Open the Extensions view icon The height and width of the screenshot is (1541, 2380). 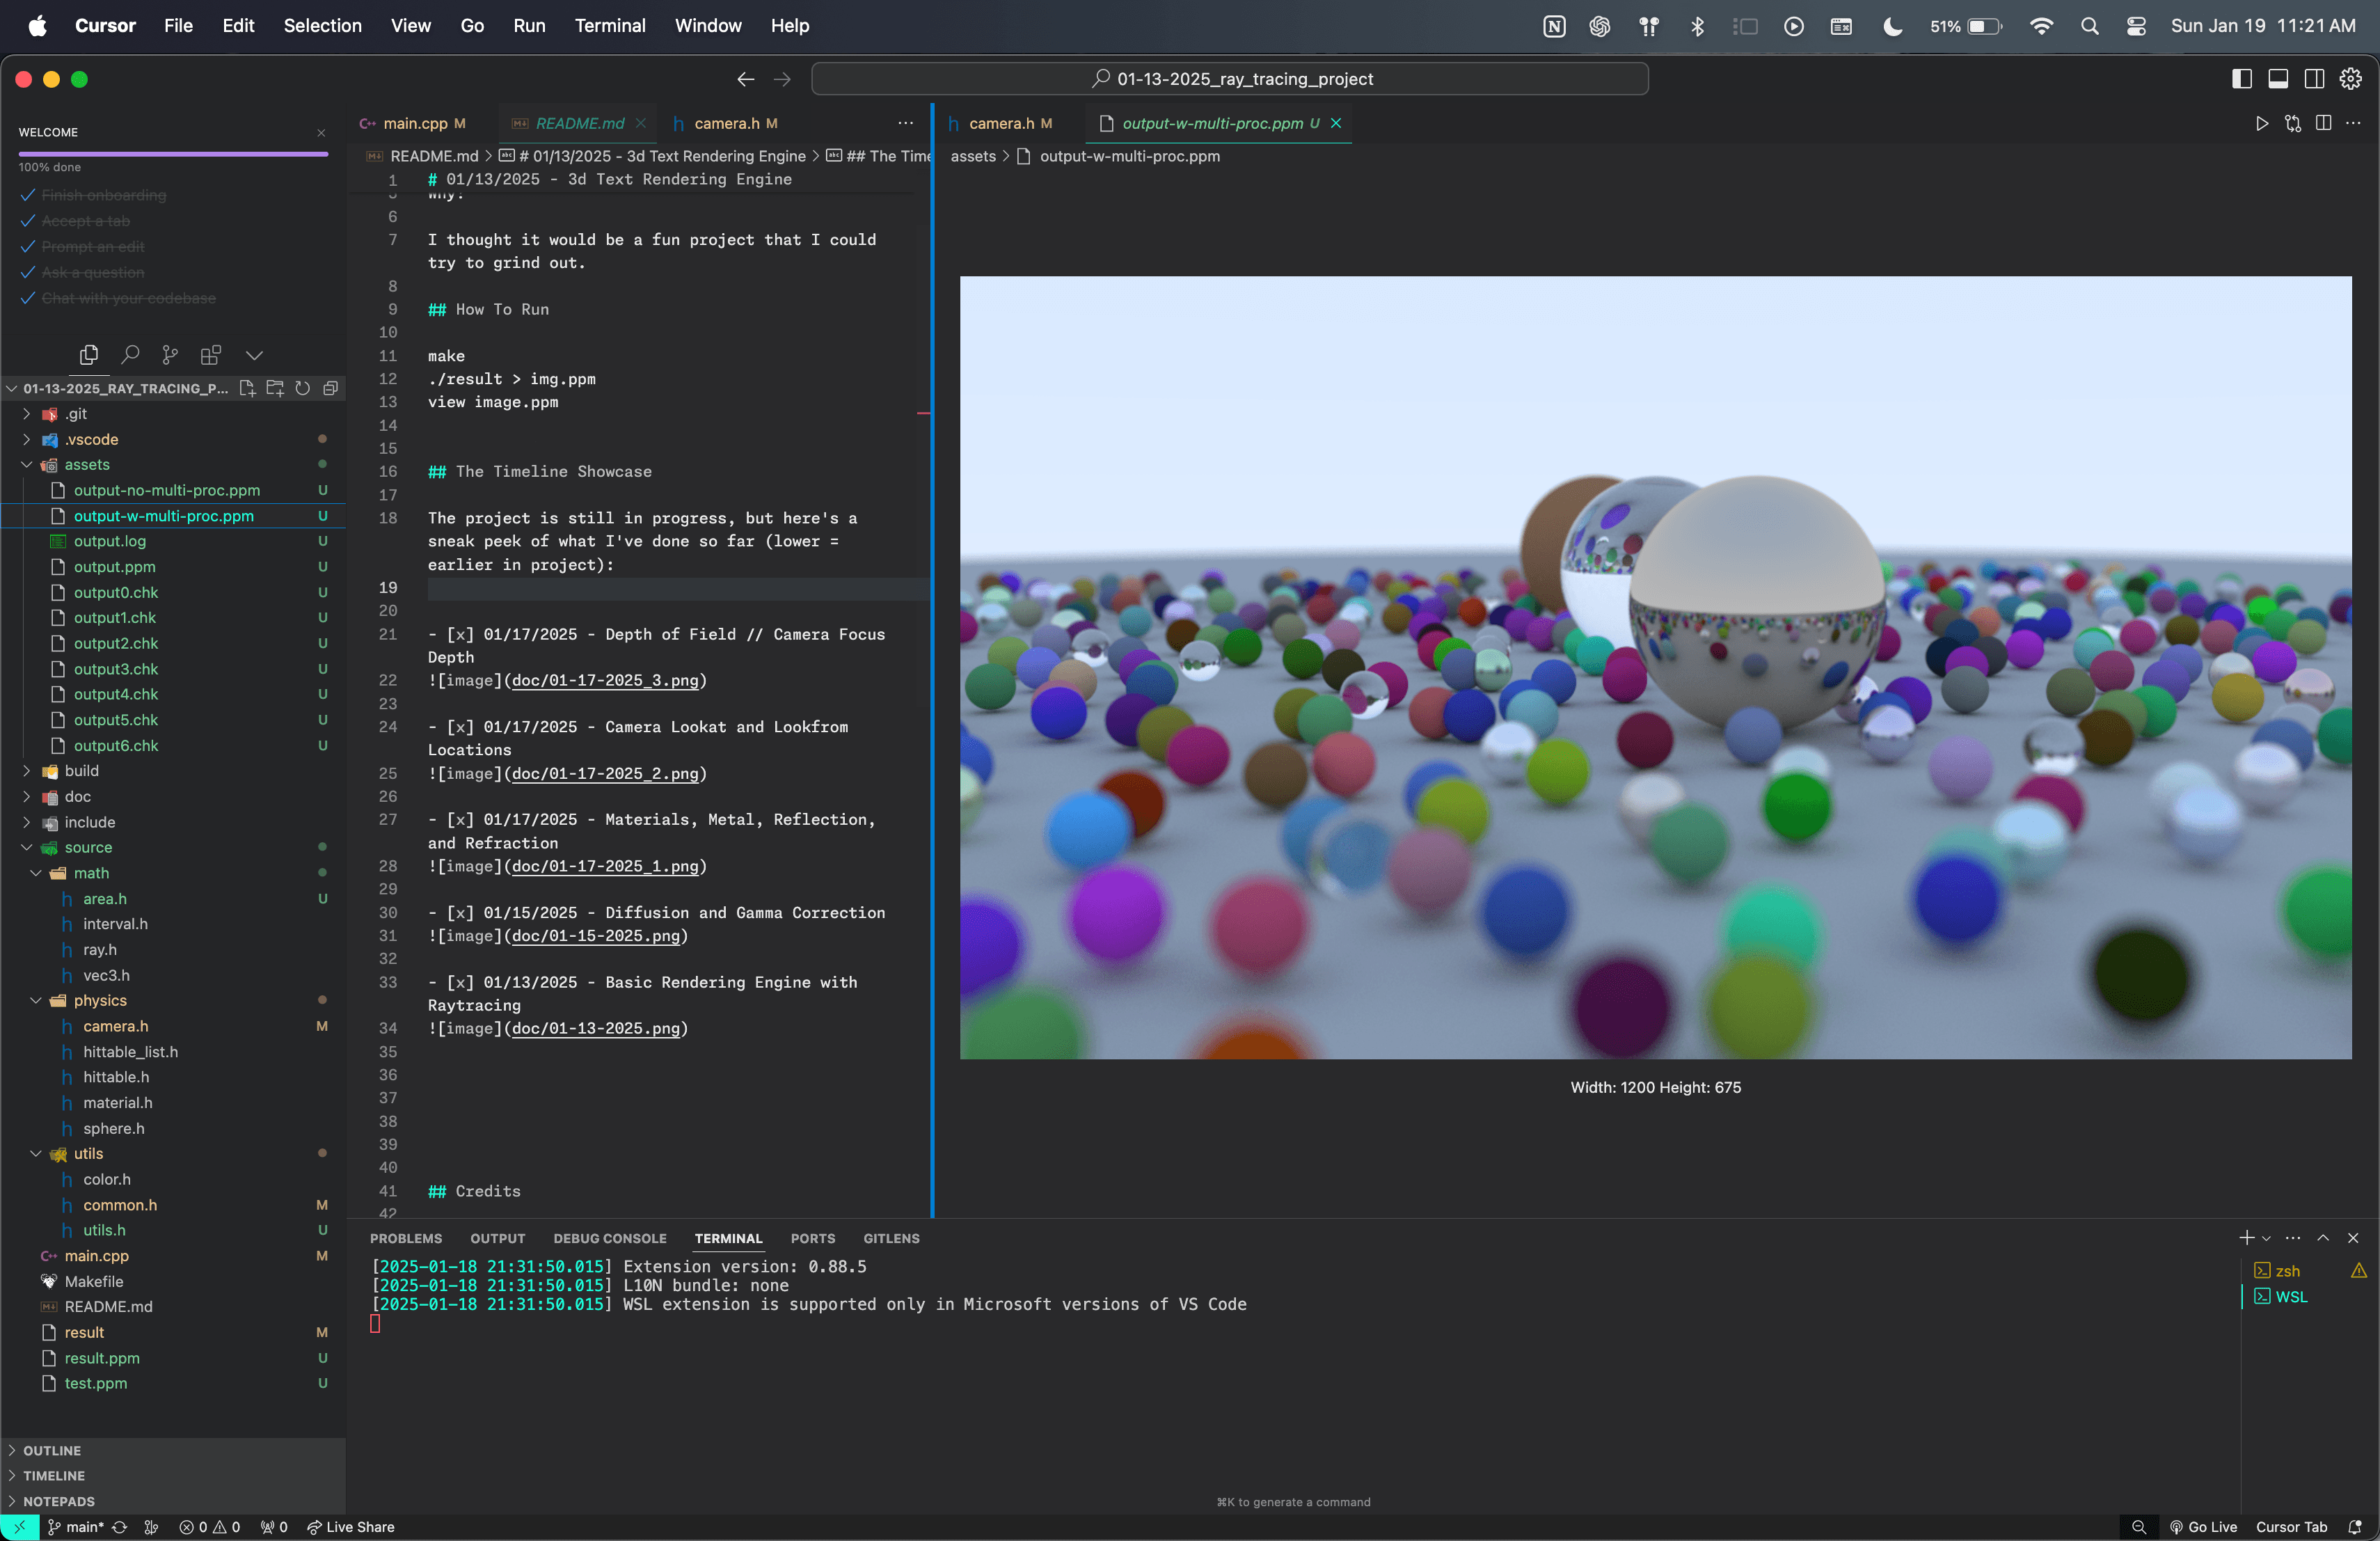click(x=211, y=355)
